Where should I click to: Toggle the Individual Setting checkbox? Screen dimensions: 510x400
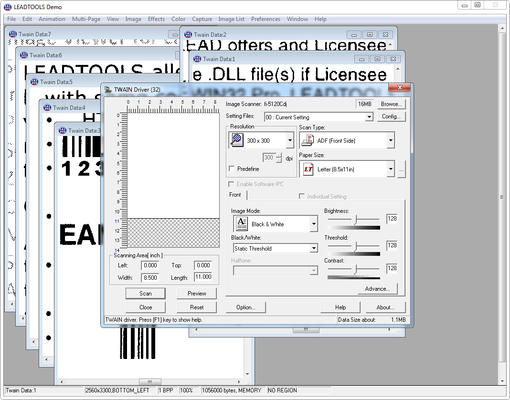point(302,196)
